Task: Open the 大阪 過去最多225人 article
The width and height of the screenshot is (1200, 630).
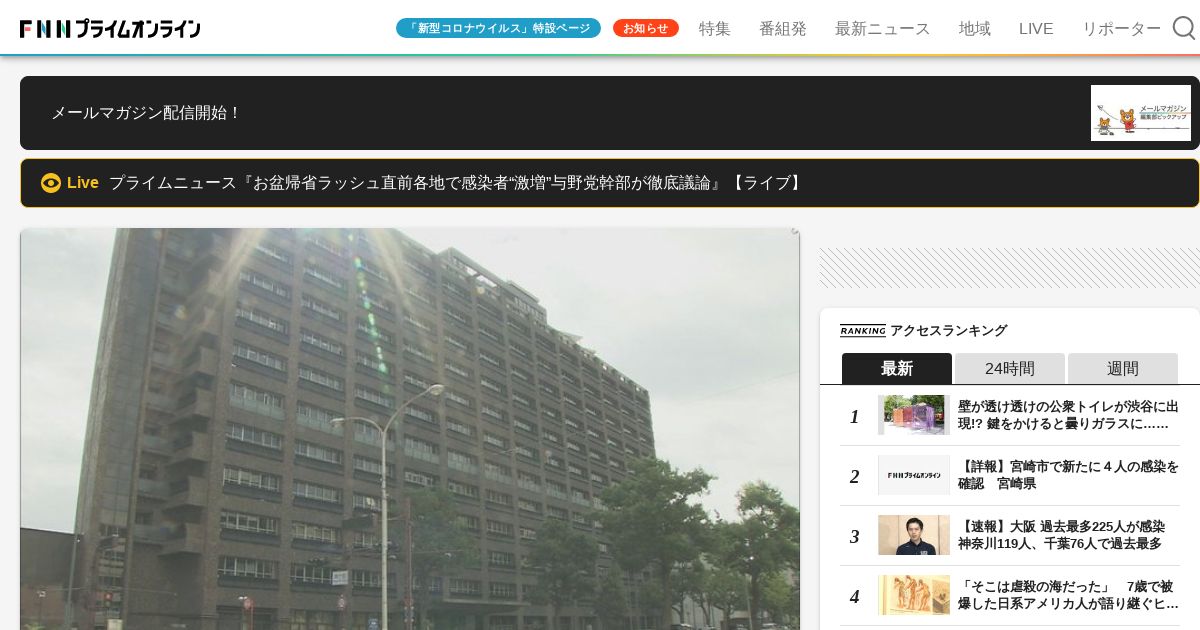Action: [x=1062, y=535]
